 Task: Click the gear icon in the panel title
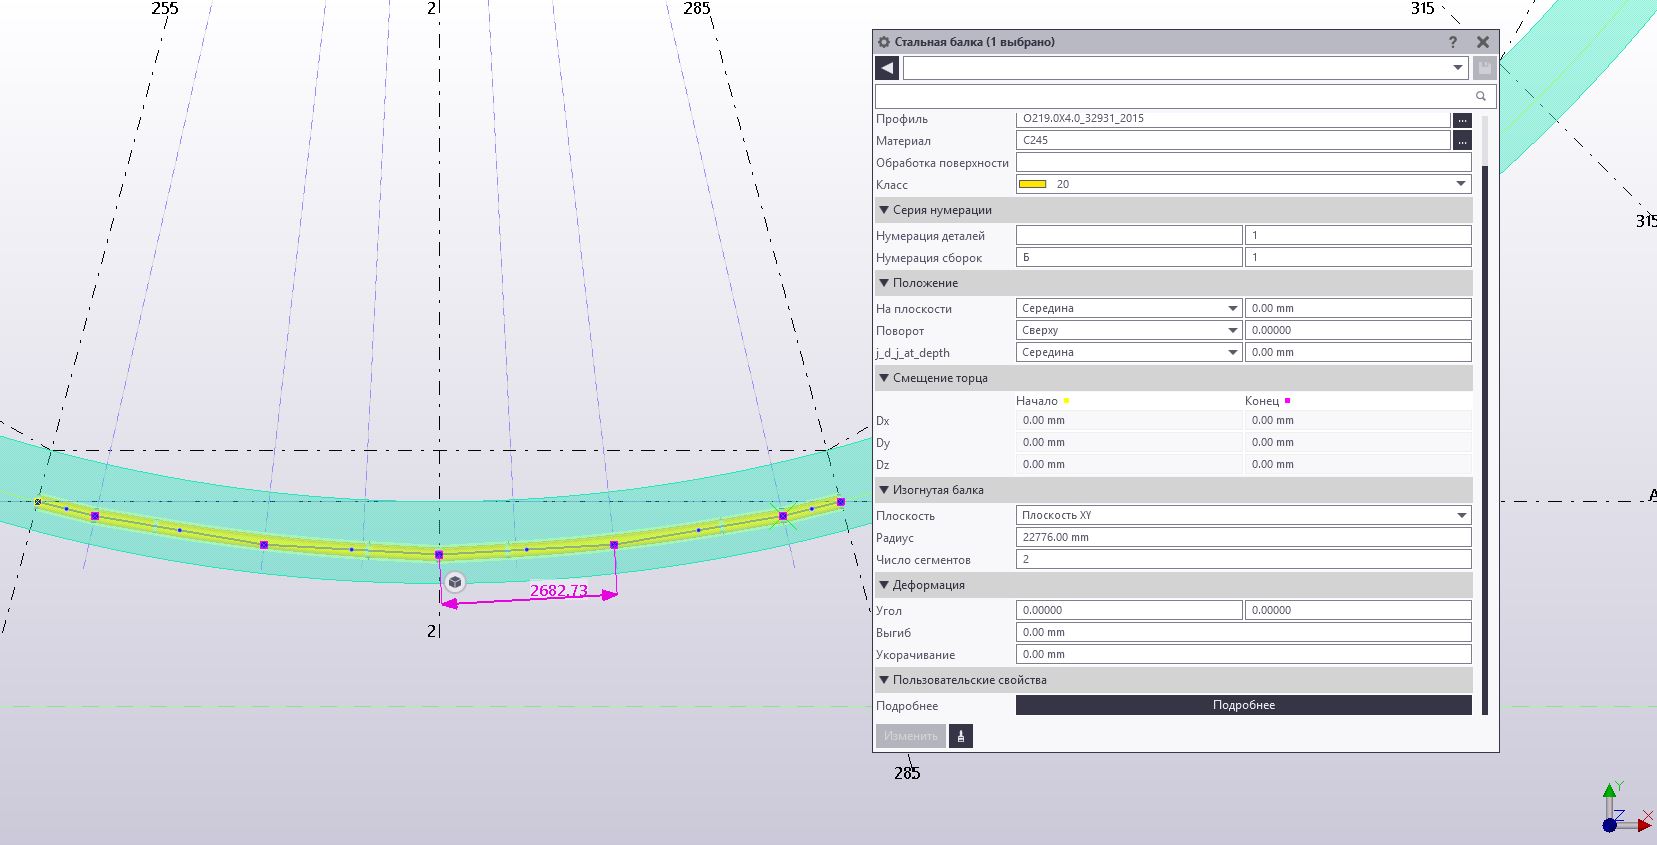click(884, 42)
